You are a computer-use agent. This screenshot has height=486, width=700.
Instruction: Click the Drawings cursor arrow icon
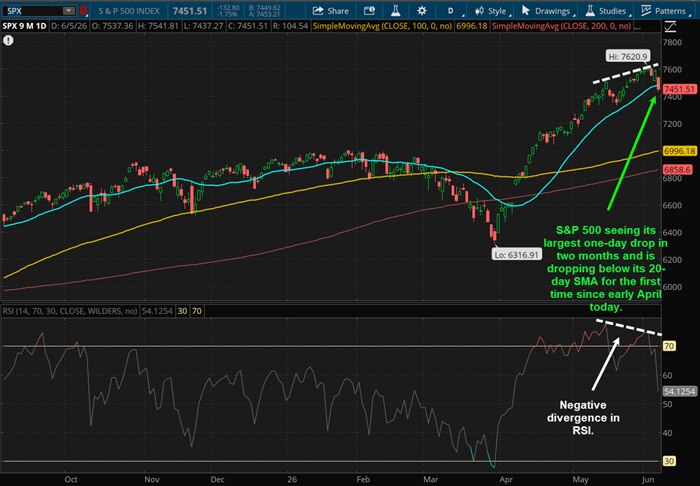point(525,10)
